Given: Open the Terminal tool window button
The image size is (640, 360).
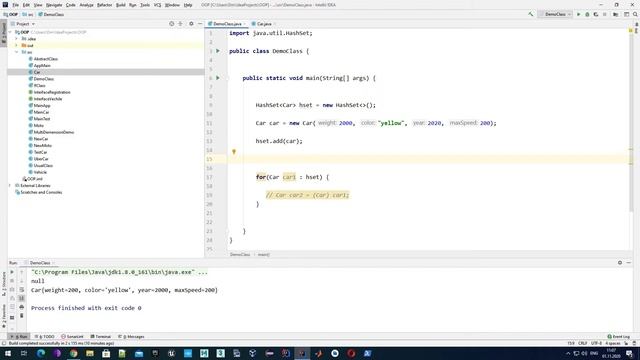Looking at the screenshot, I should click(100, 337).
